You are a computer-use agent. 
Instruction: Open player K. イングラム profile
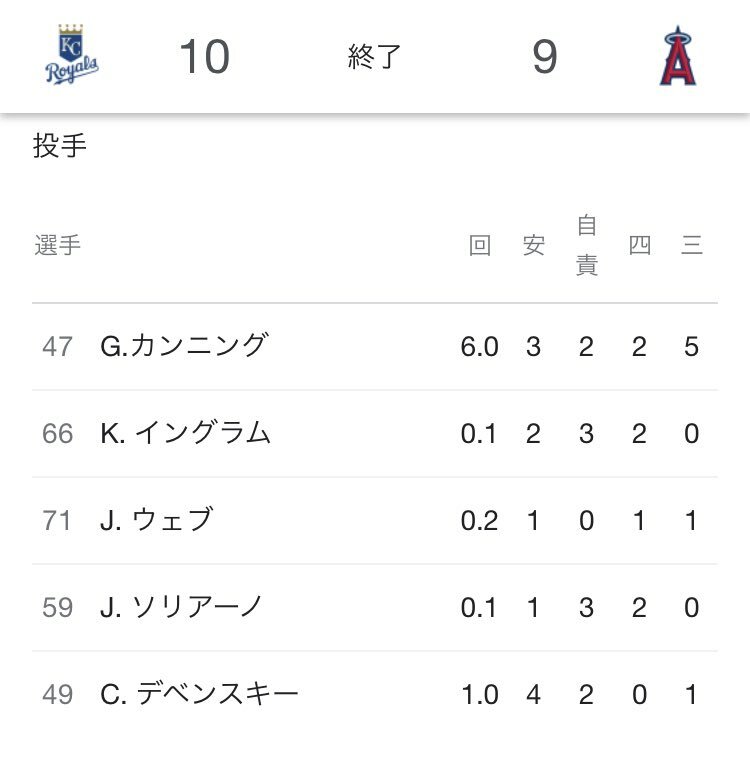tap(185, 433)
